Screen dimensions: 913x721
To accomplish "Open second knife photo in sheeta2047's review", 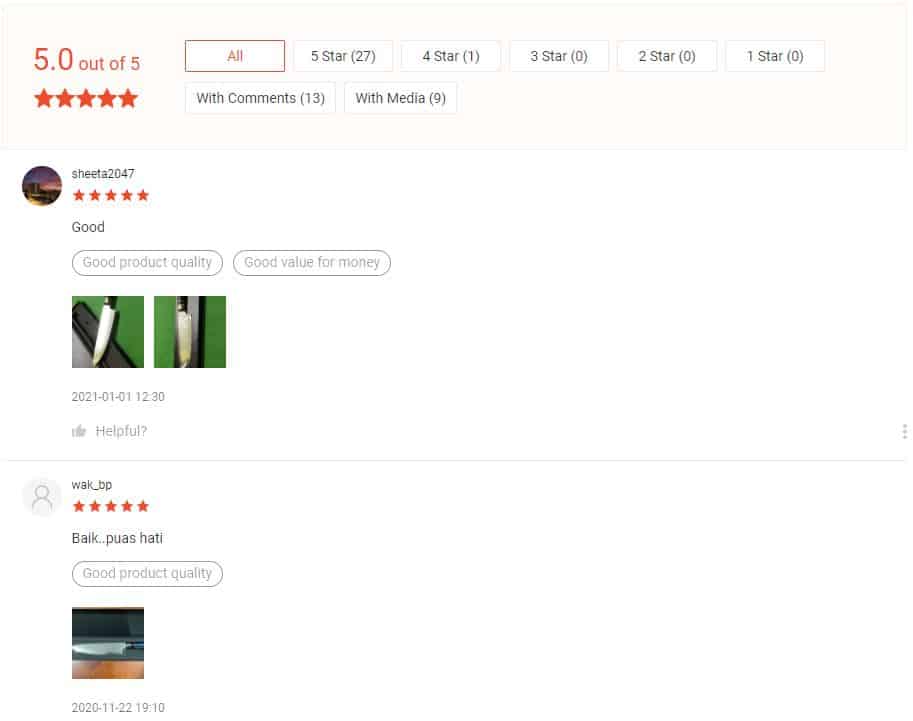I will click(x=190, y=332).
